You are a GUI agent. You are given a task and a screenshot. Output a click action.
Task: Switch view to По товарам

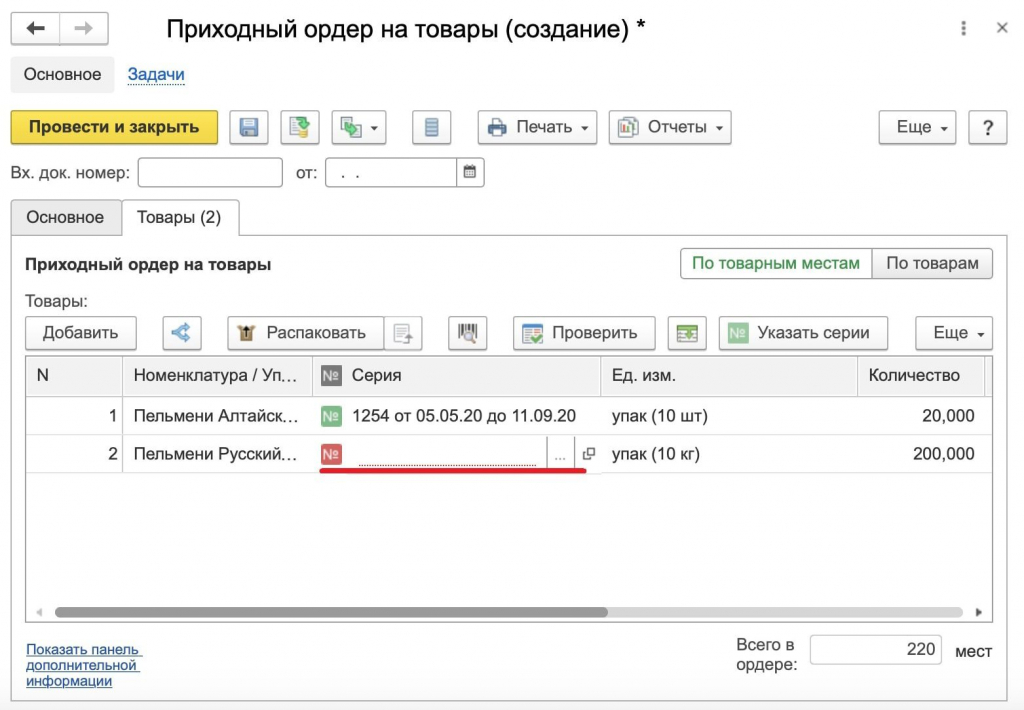932,263
